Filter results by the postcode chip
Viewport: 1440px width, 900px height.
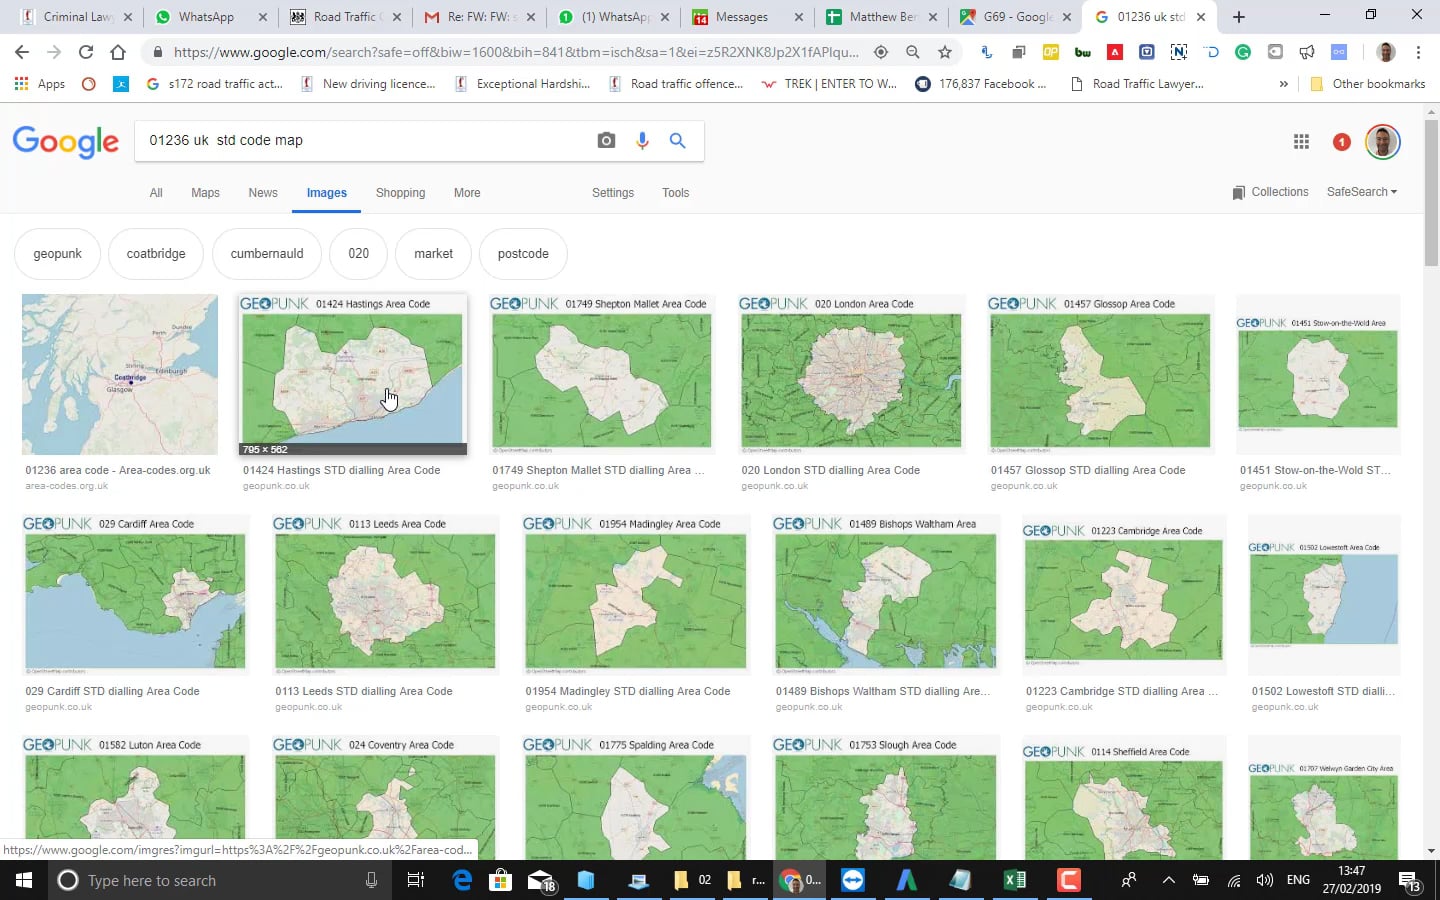click(523, 254)
